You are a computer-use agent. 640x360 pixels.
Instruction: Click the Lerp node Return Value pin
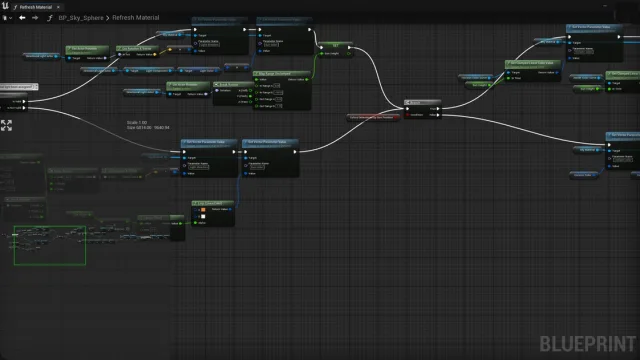click(231, 209)
